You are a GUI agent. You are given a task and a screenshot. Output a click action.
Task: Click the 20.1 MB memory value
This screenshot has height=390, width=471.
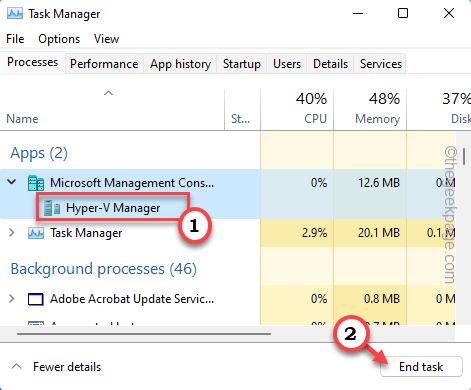tap(379, 233)
